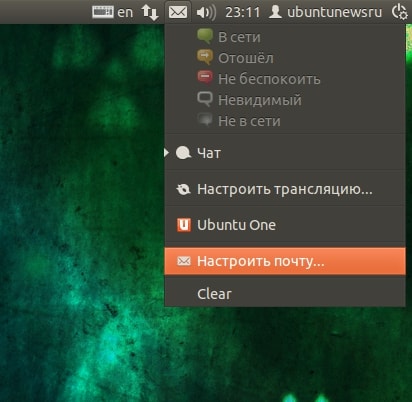The image size is (412, 402).
Task: Click green online speech bubble icon
Action: pyautogui.click(x=205, y=36)
